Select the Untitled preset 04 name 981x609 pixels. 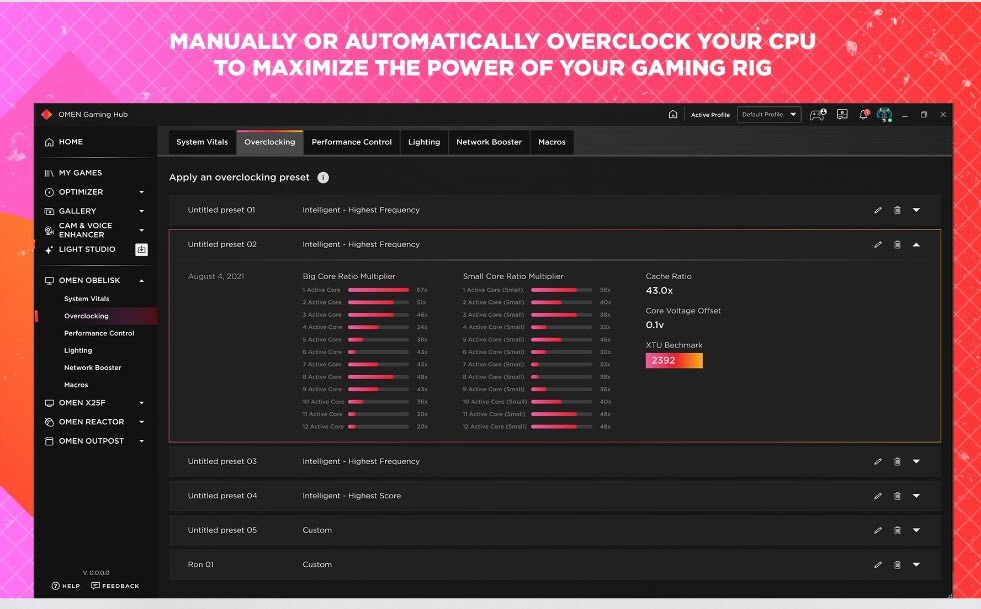tap(222, 496)
